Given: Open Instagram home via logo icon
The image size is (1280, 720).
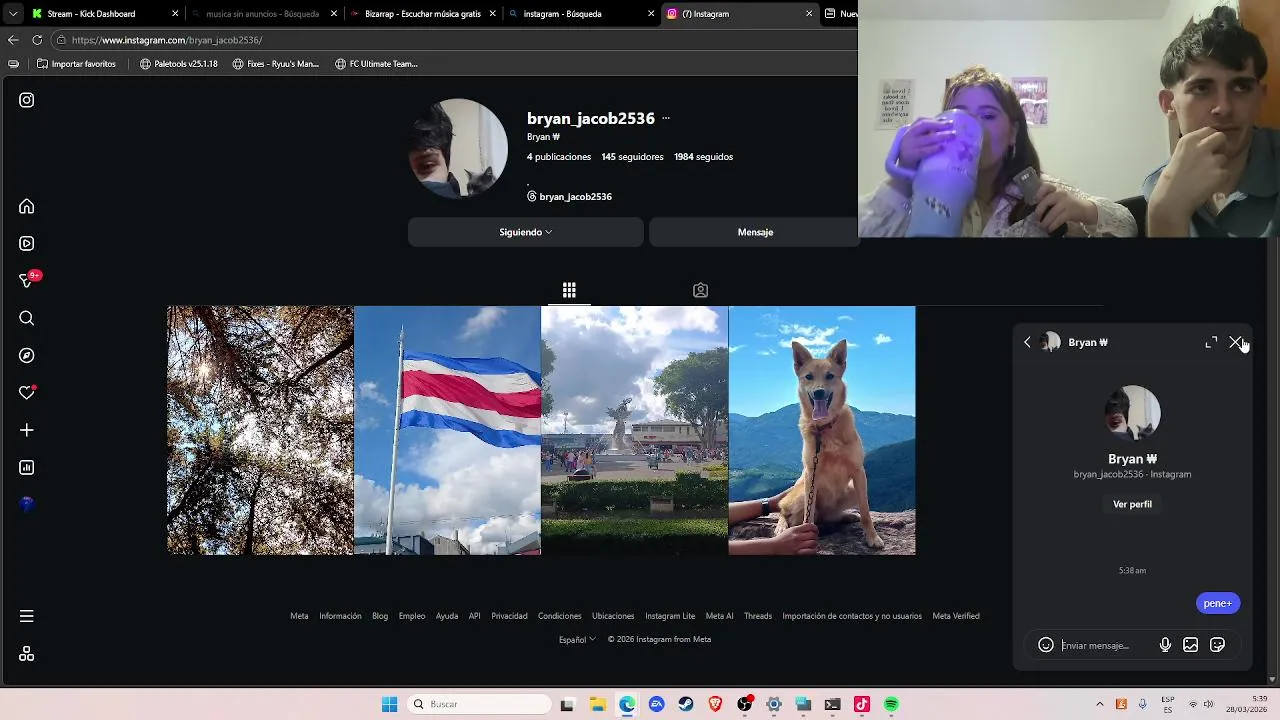Looking at the screenshot, I should [27, 100].
